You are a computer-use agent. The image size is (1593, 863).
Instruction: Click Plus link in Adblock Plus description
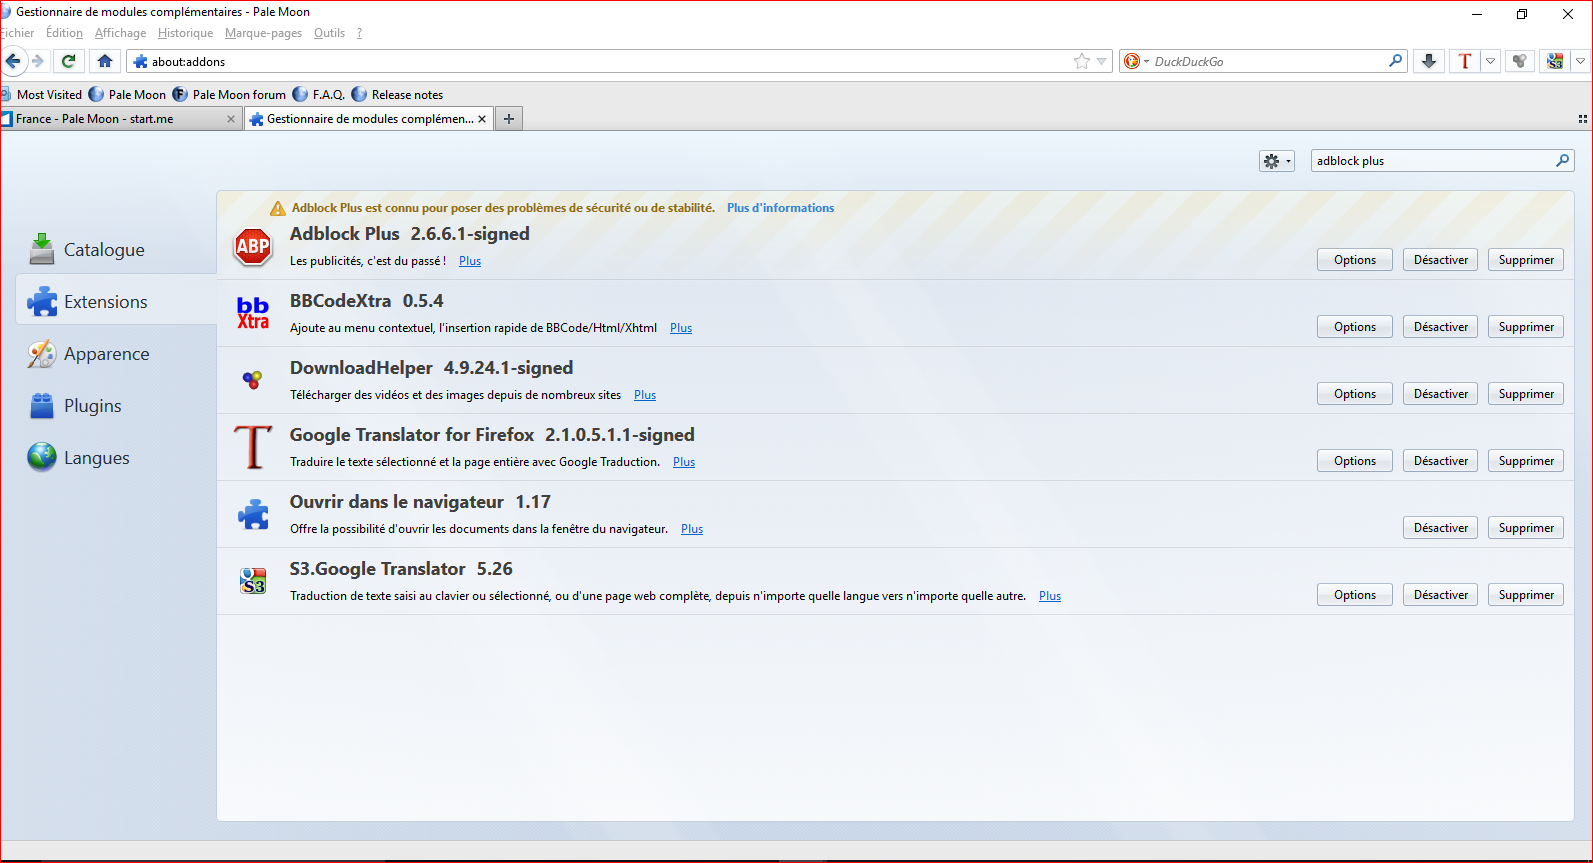click(x=470, y=261)
